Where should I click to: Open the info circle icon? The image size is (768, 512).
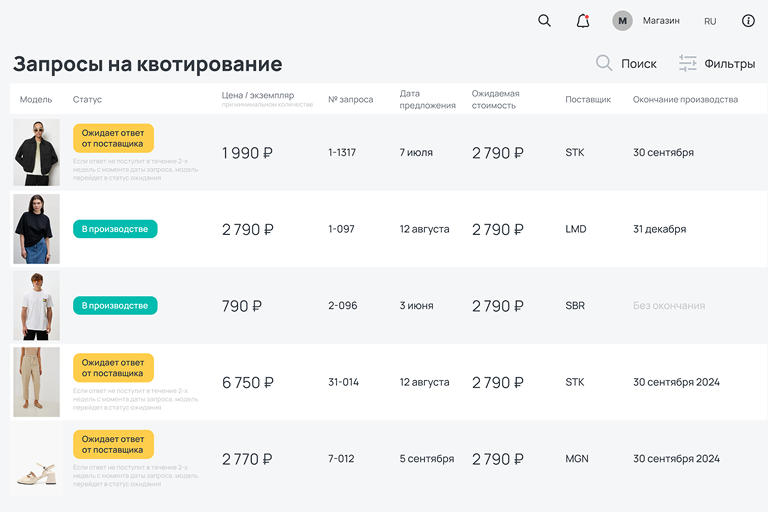(748, 21)
